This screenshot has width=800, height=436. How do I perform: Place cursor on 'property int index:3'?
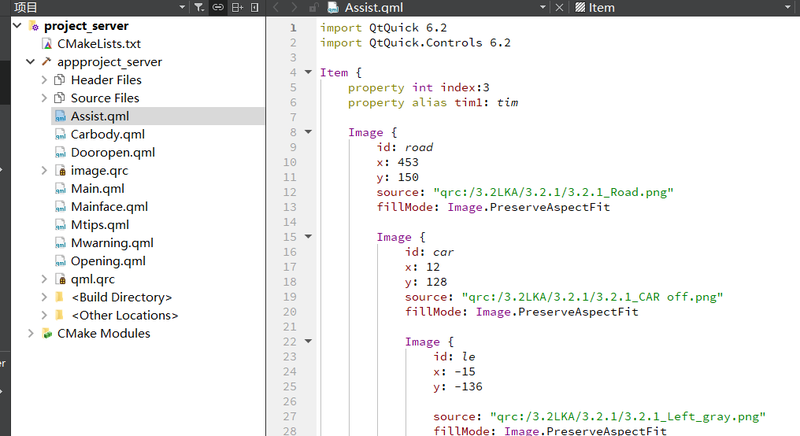coord(418,88)
